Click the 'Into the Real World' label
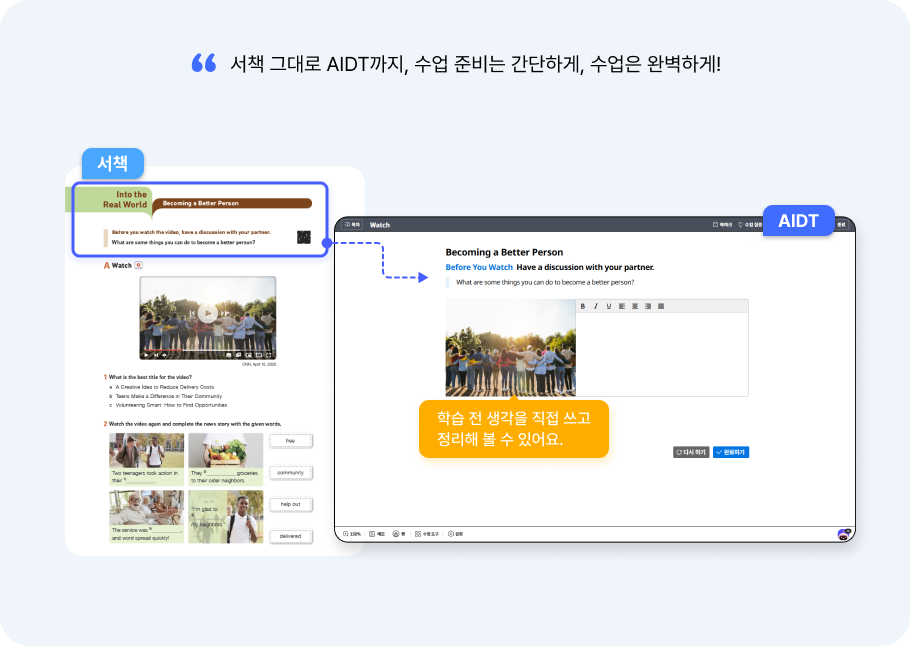Screen dimensions: 910x646 pyautogui.click(x=125, y=199)
